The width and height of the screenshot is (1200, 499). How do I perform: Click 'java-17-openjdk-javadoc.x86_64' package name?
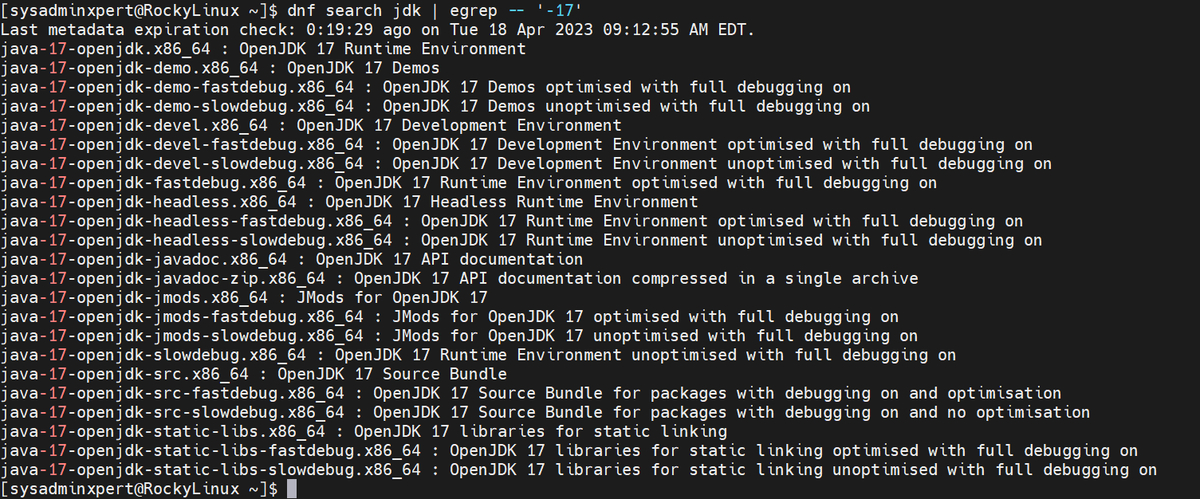click(x=144, y=259)
